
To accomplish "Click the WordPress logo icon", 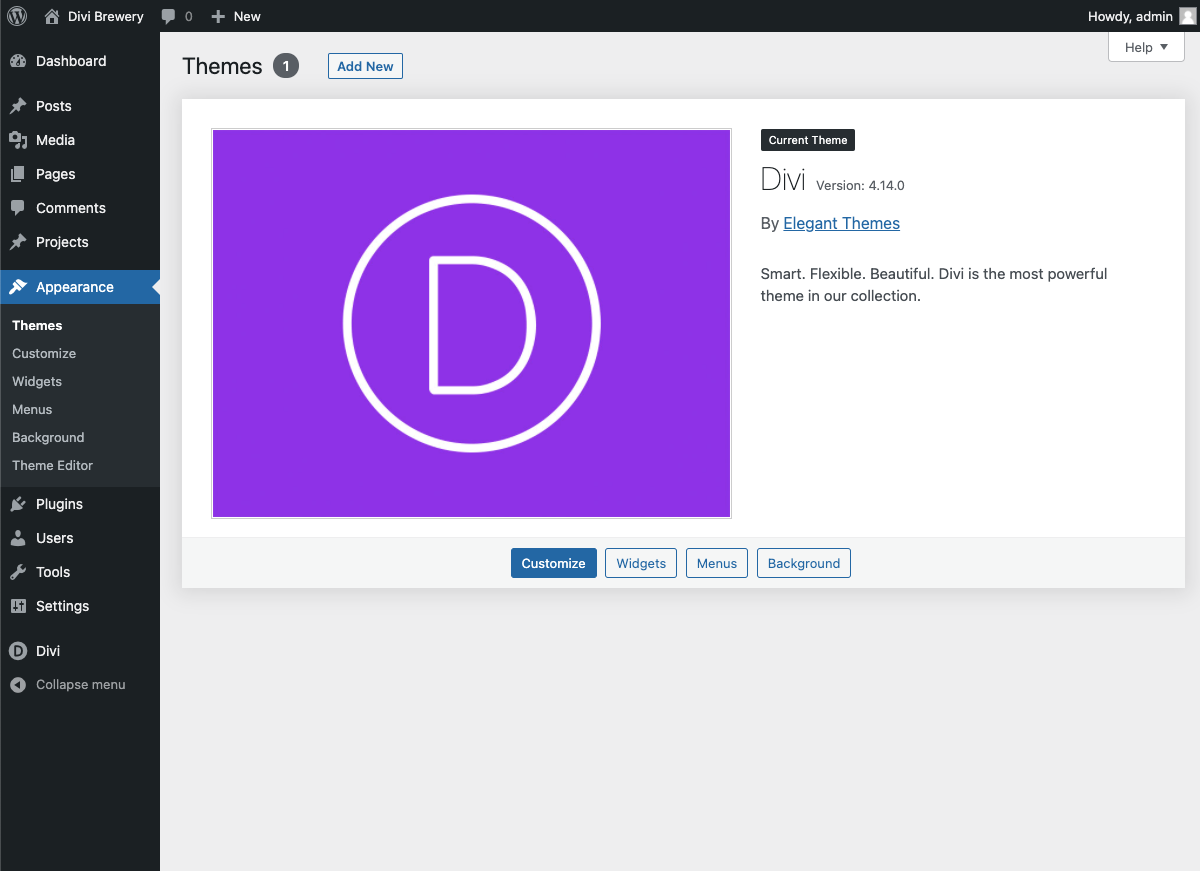I will click(x=17, y=16).
